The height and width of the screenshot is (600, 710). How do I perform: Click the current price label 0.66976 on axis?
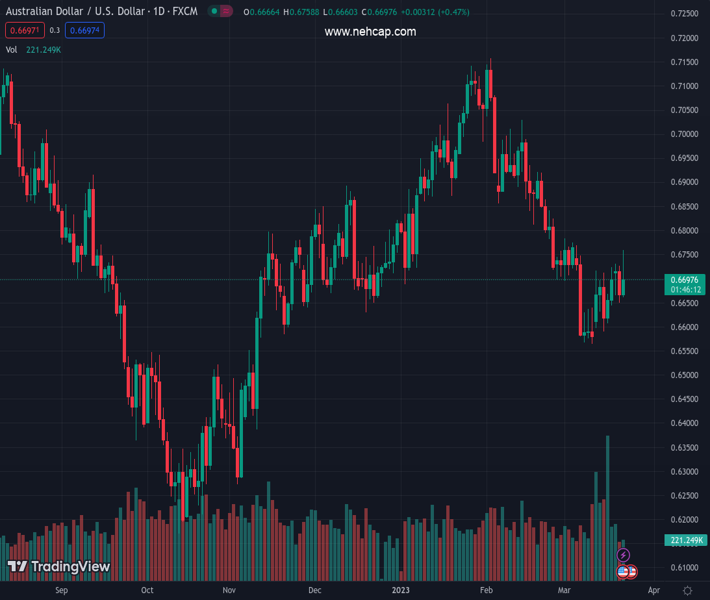click(x=686, y=280)
